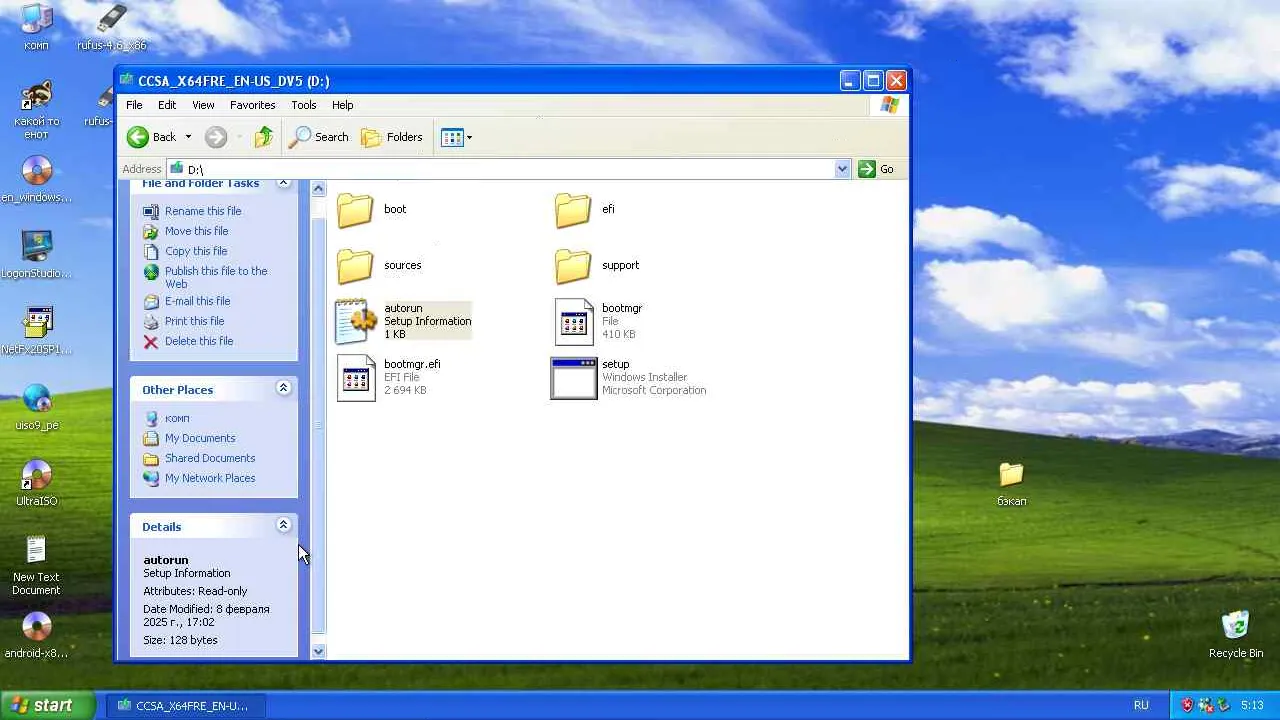Click the E-mail this file link

point(197,301)
